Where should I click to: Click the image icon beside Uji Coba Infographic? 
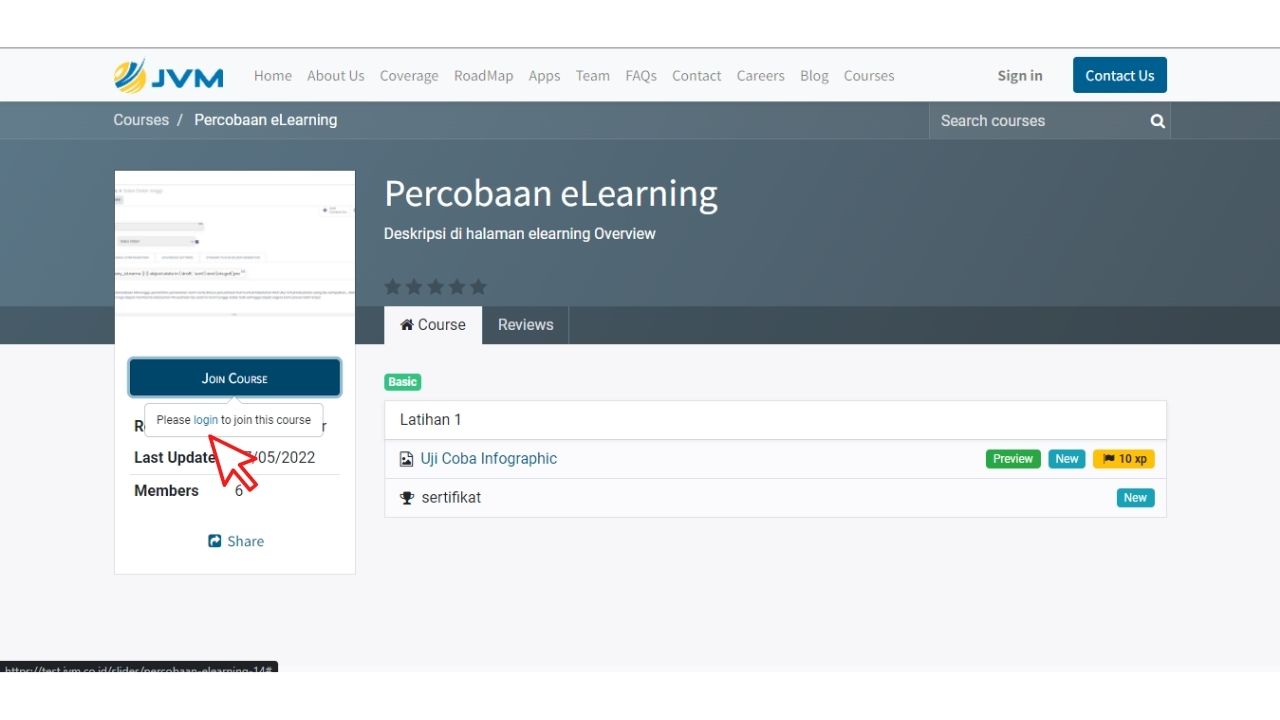tap(406, 459)
